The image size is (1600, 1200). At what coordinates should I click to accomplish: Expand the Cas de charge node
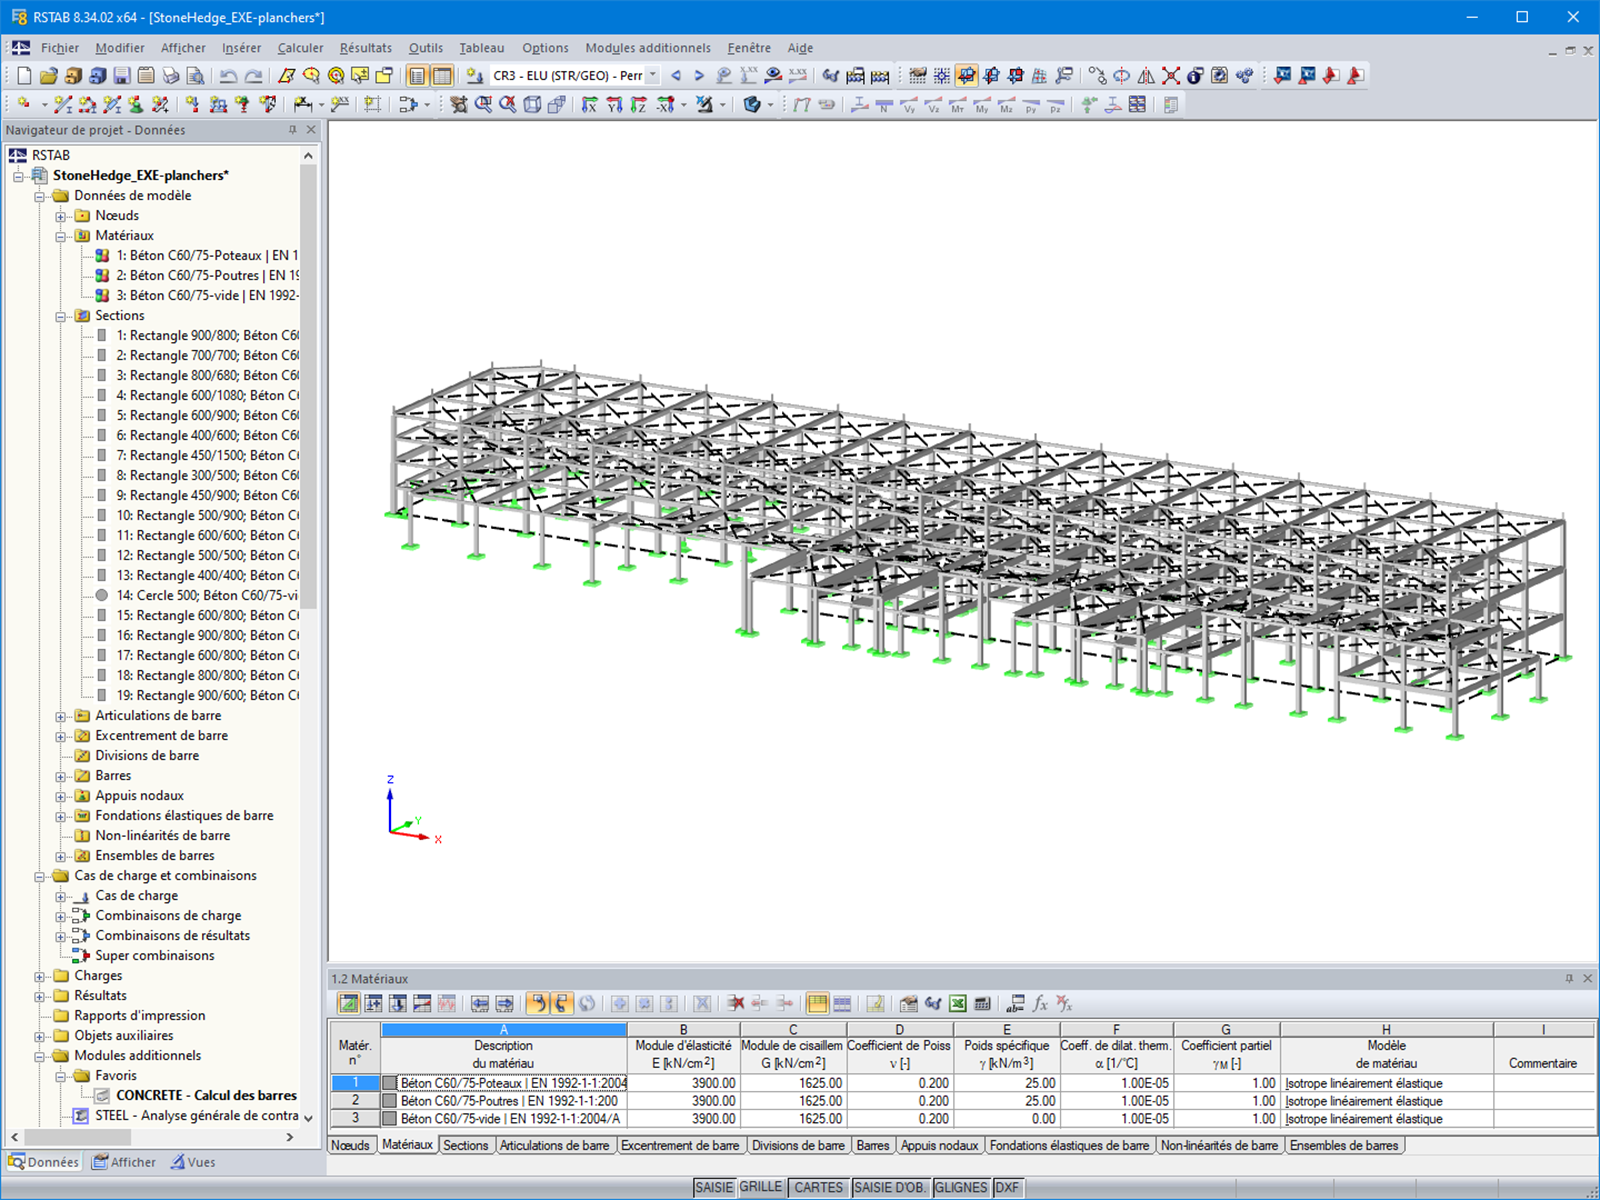click(x=62, y=895)
